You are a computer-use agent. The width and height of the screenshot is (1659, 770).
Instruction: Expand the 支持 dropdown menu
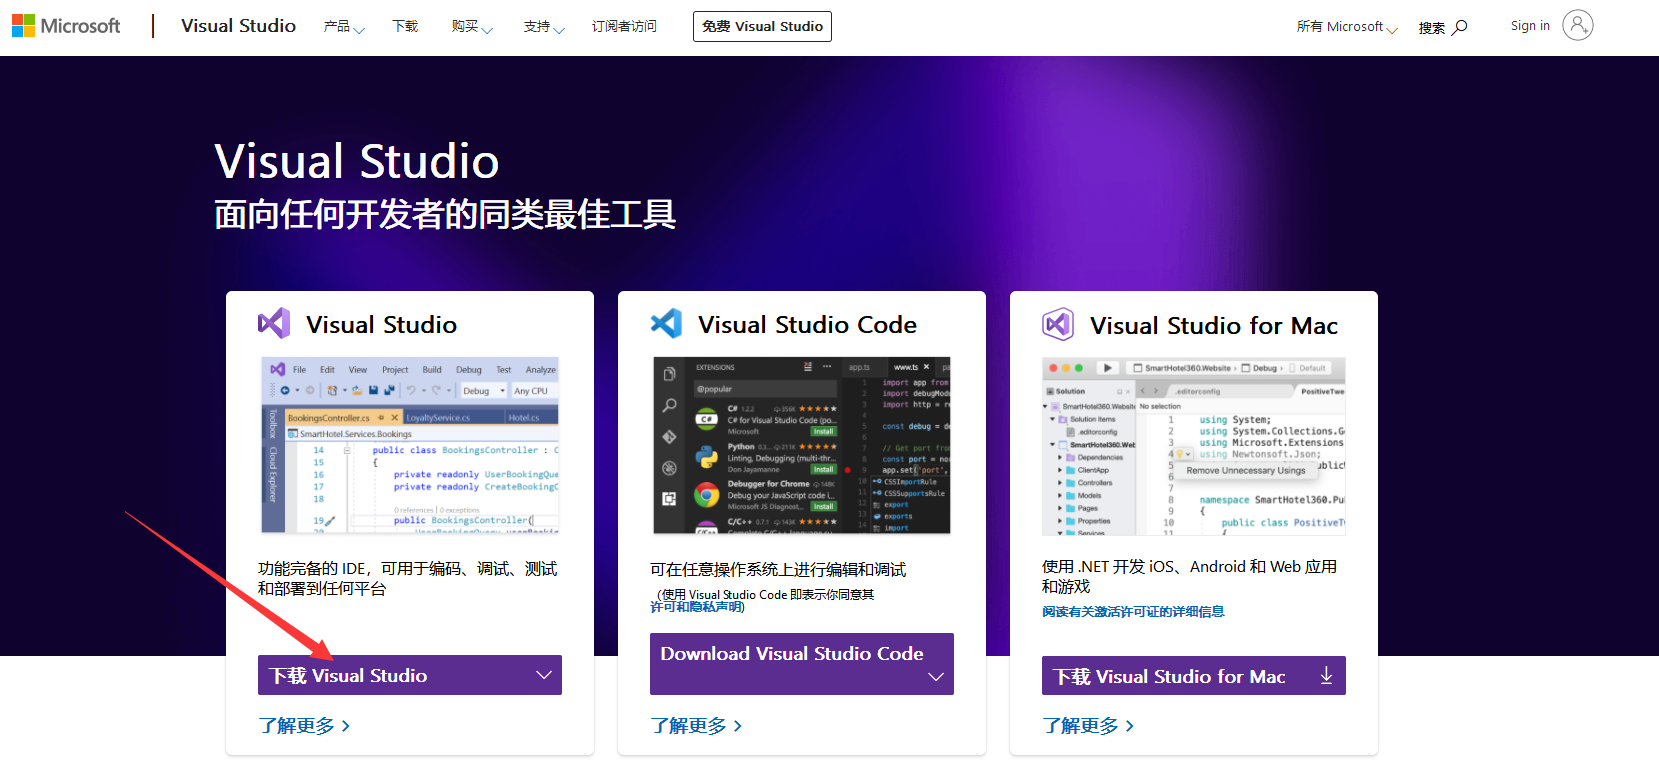click(x=544, y=27)
